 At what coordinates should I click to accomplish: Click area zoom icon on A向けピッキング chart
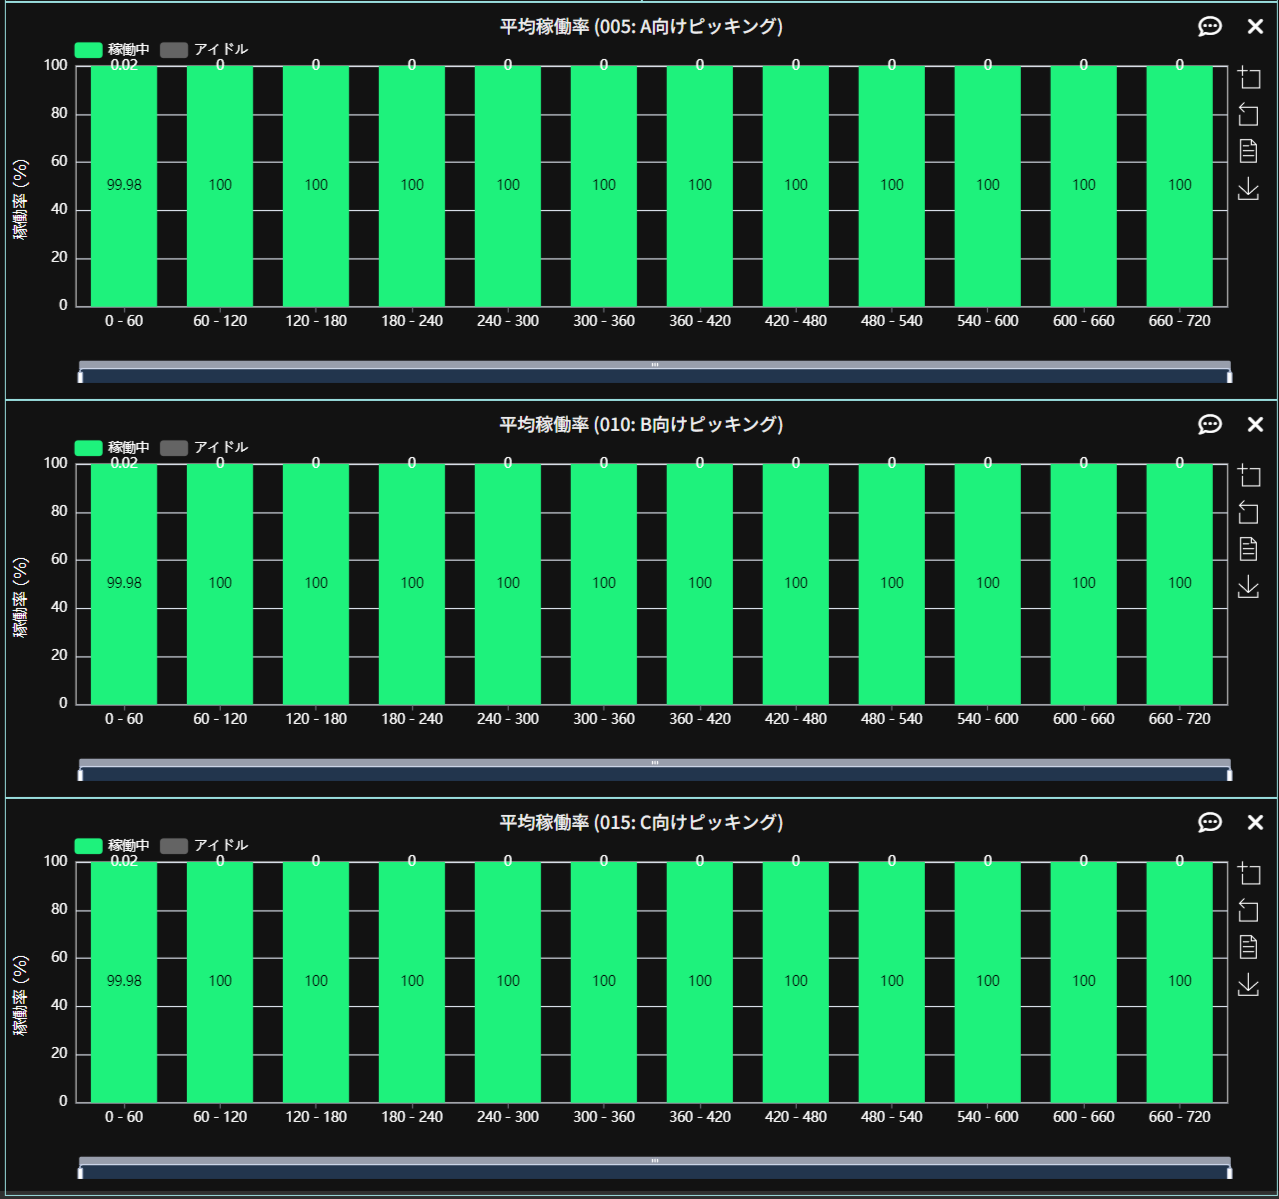tap(1248, 78)
